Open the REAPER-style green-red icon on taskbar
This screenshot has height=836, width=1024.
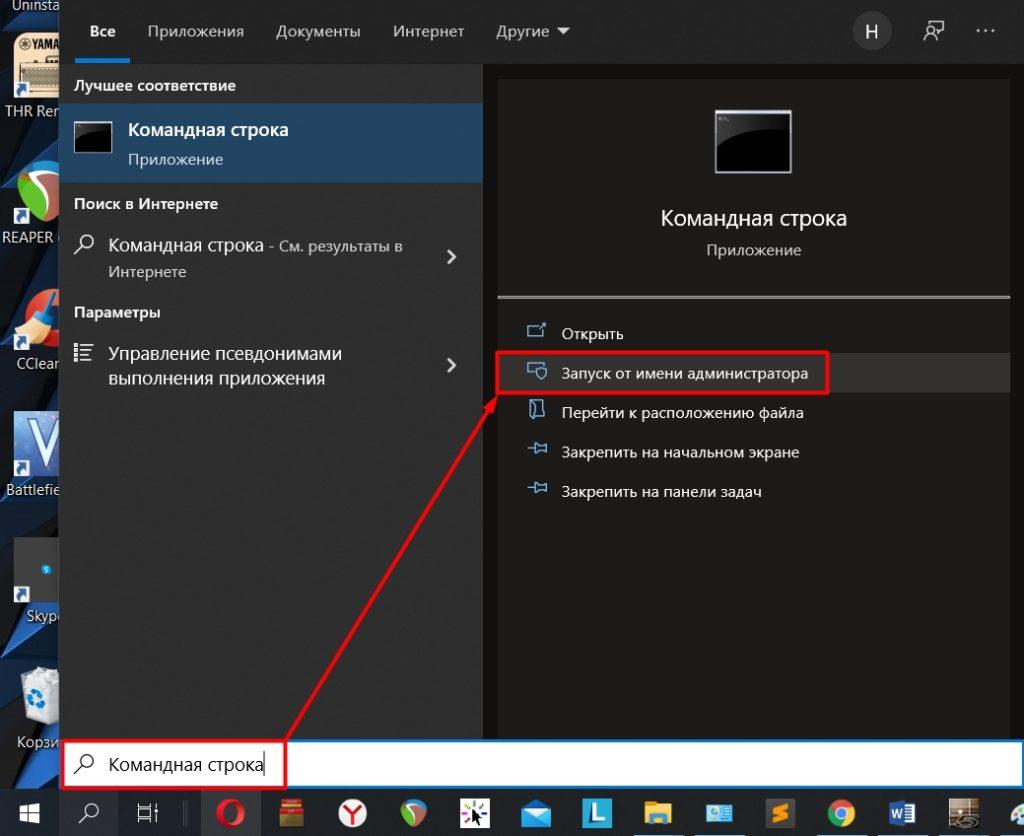coord(413,813)
